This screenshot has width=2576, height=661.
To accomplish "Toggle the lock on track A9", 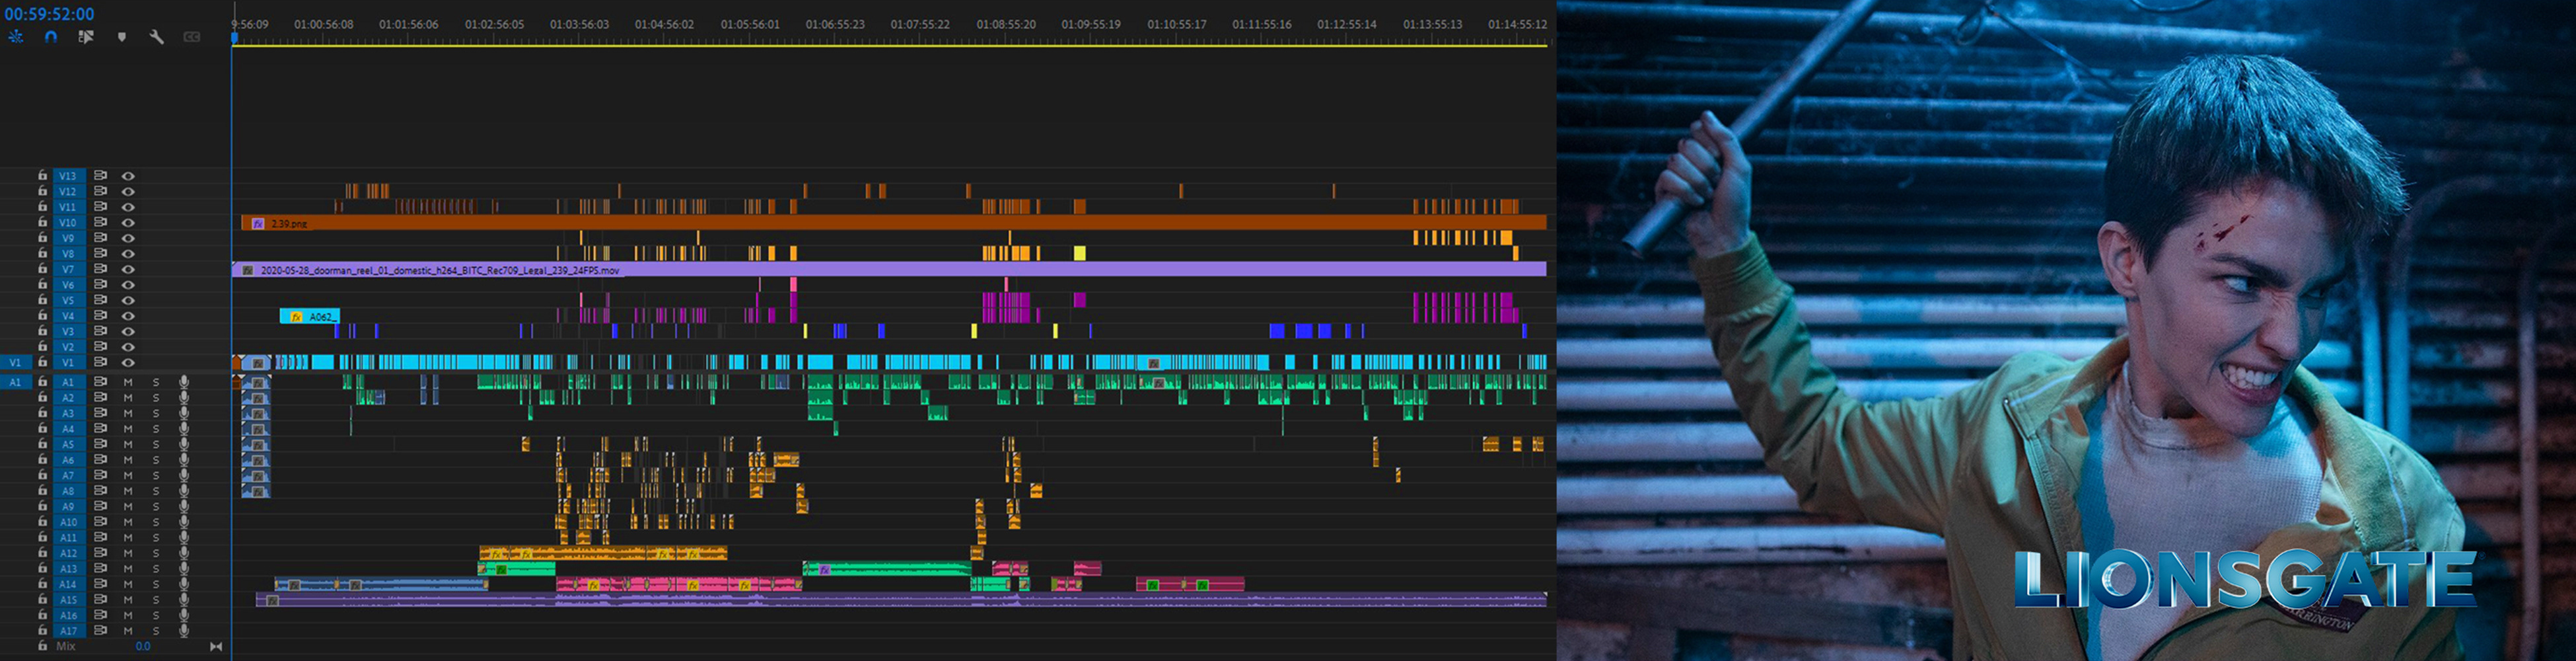I will point(42,506).
